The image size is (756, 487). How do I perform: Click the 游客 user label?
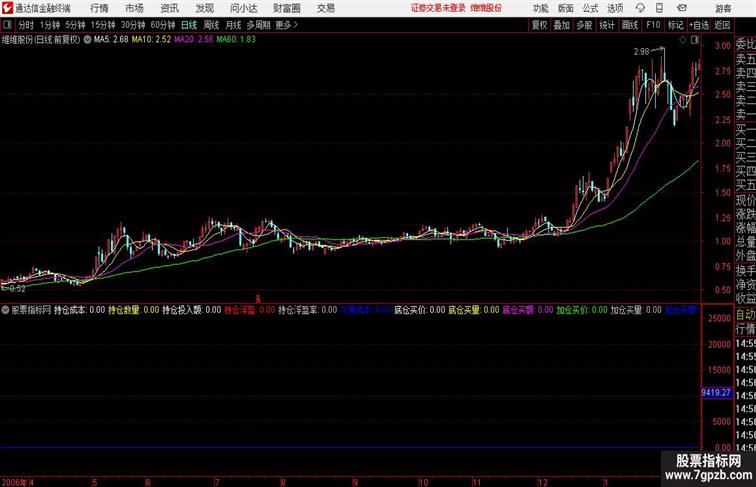724,8
